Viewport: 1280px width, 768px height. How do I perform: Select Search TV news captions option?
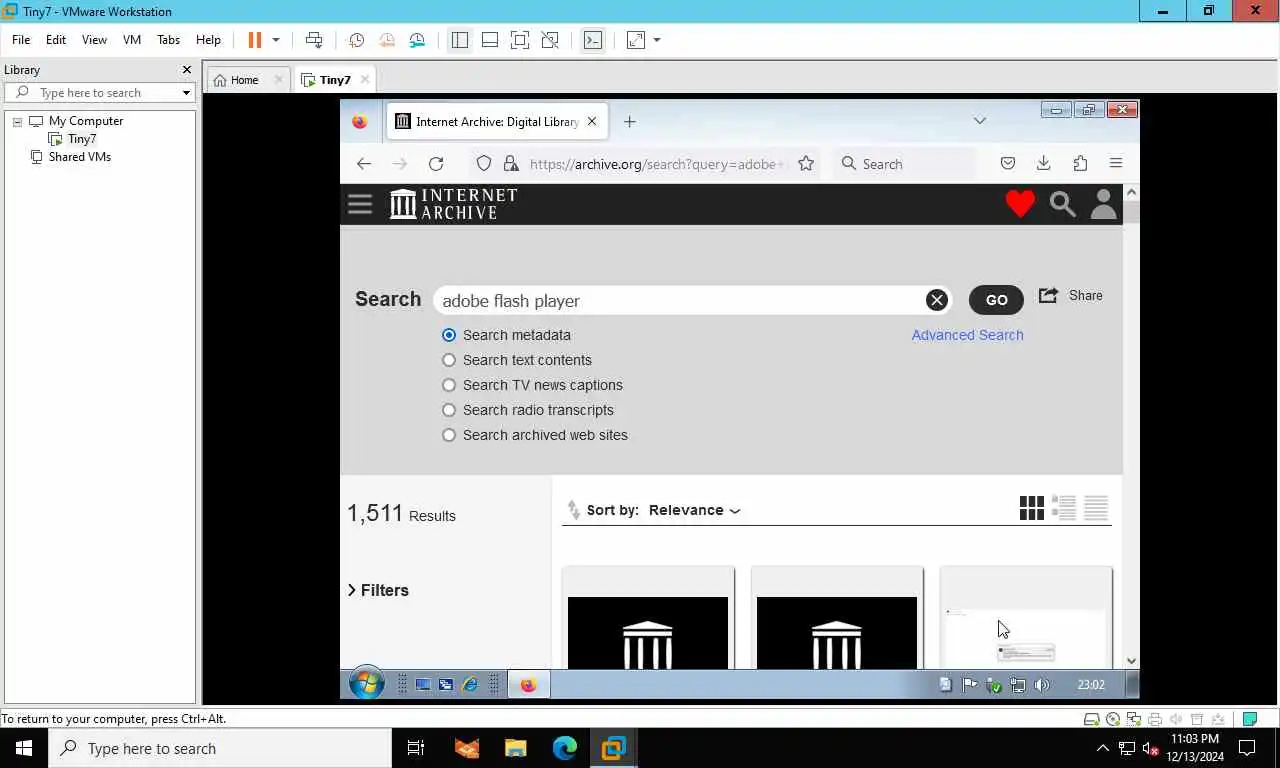tap(449, 385)
